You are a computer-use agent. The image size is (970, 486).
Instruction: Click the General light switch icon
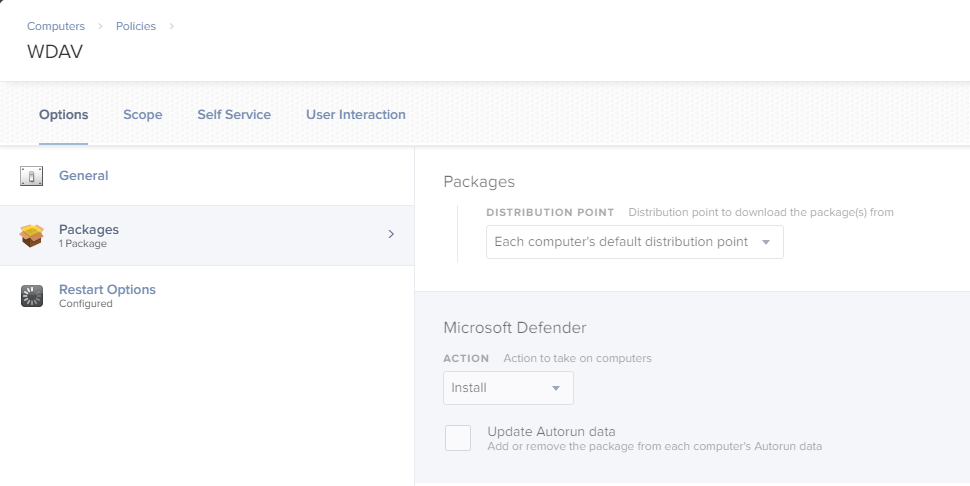pos(32,176)
